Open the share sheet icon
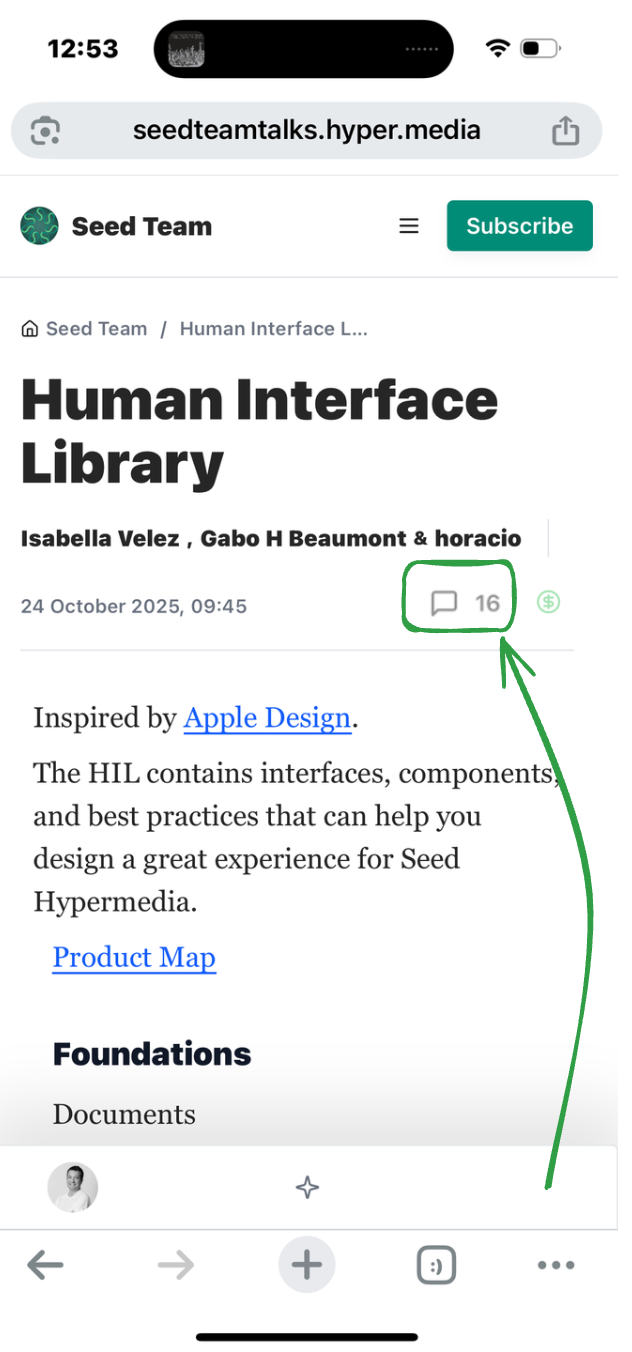 (x=565, y=131)
